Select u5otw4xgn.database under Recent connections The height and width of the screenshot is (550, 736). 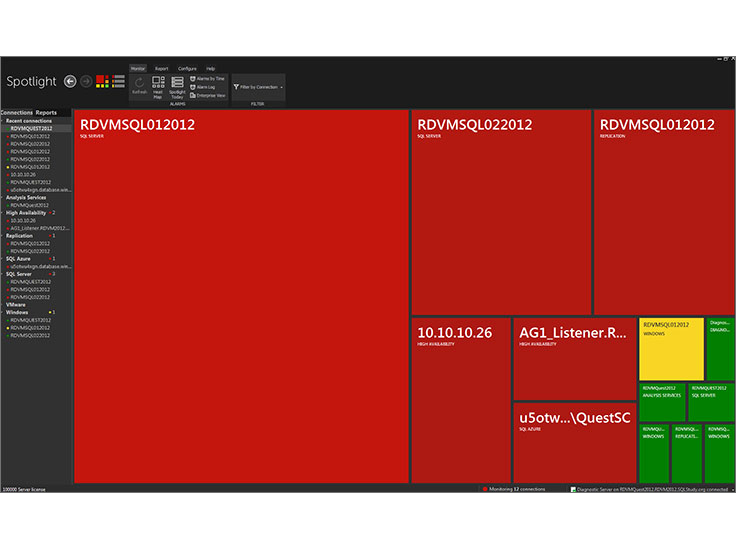[40, 190]
